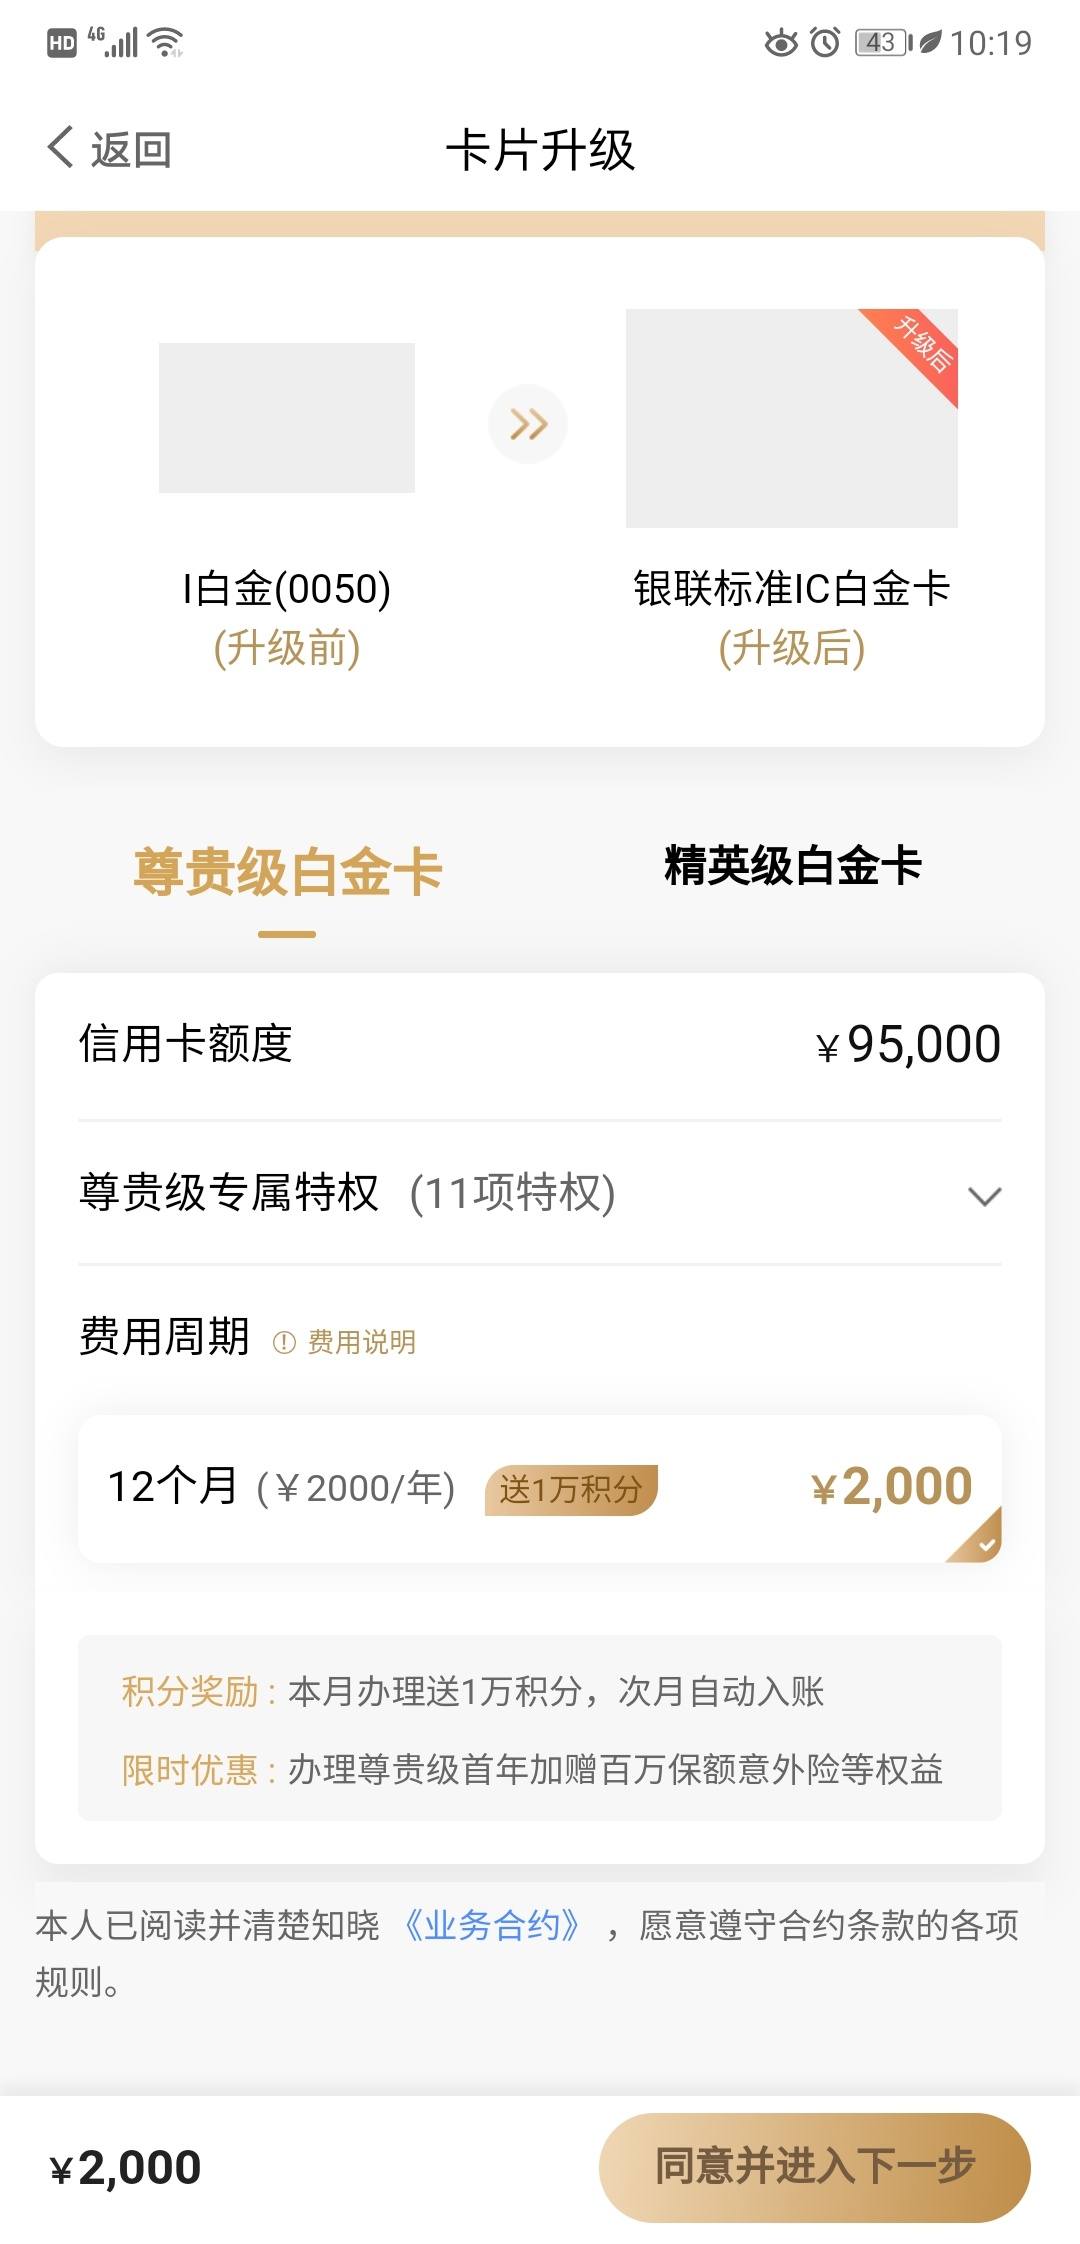The image size is (1080, 2244).
Task: Select the 12个月 ¥2000/年 fee option
Action: click(x=540, y=1488)
